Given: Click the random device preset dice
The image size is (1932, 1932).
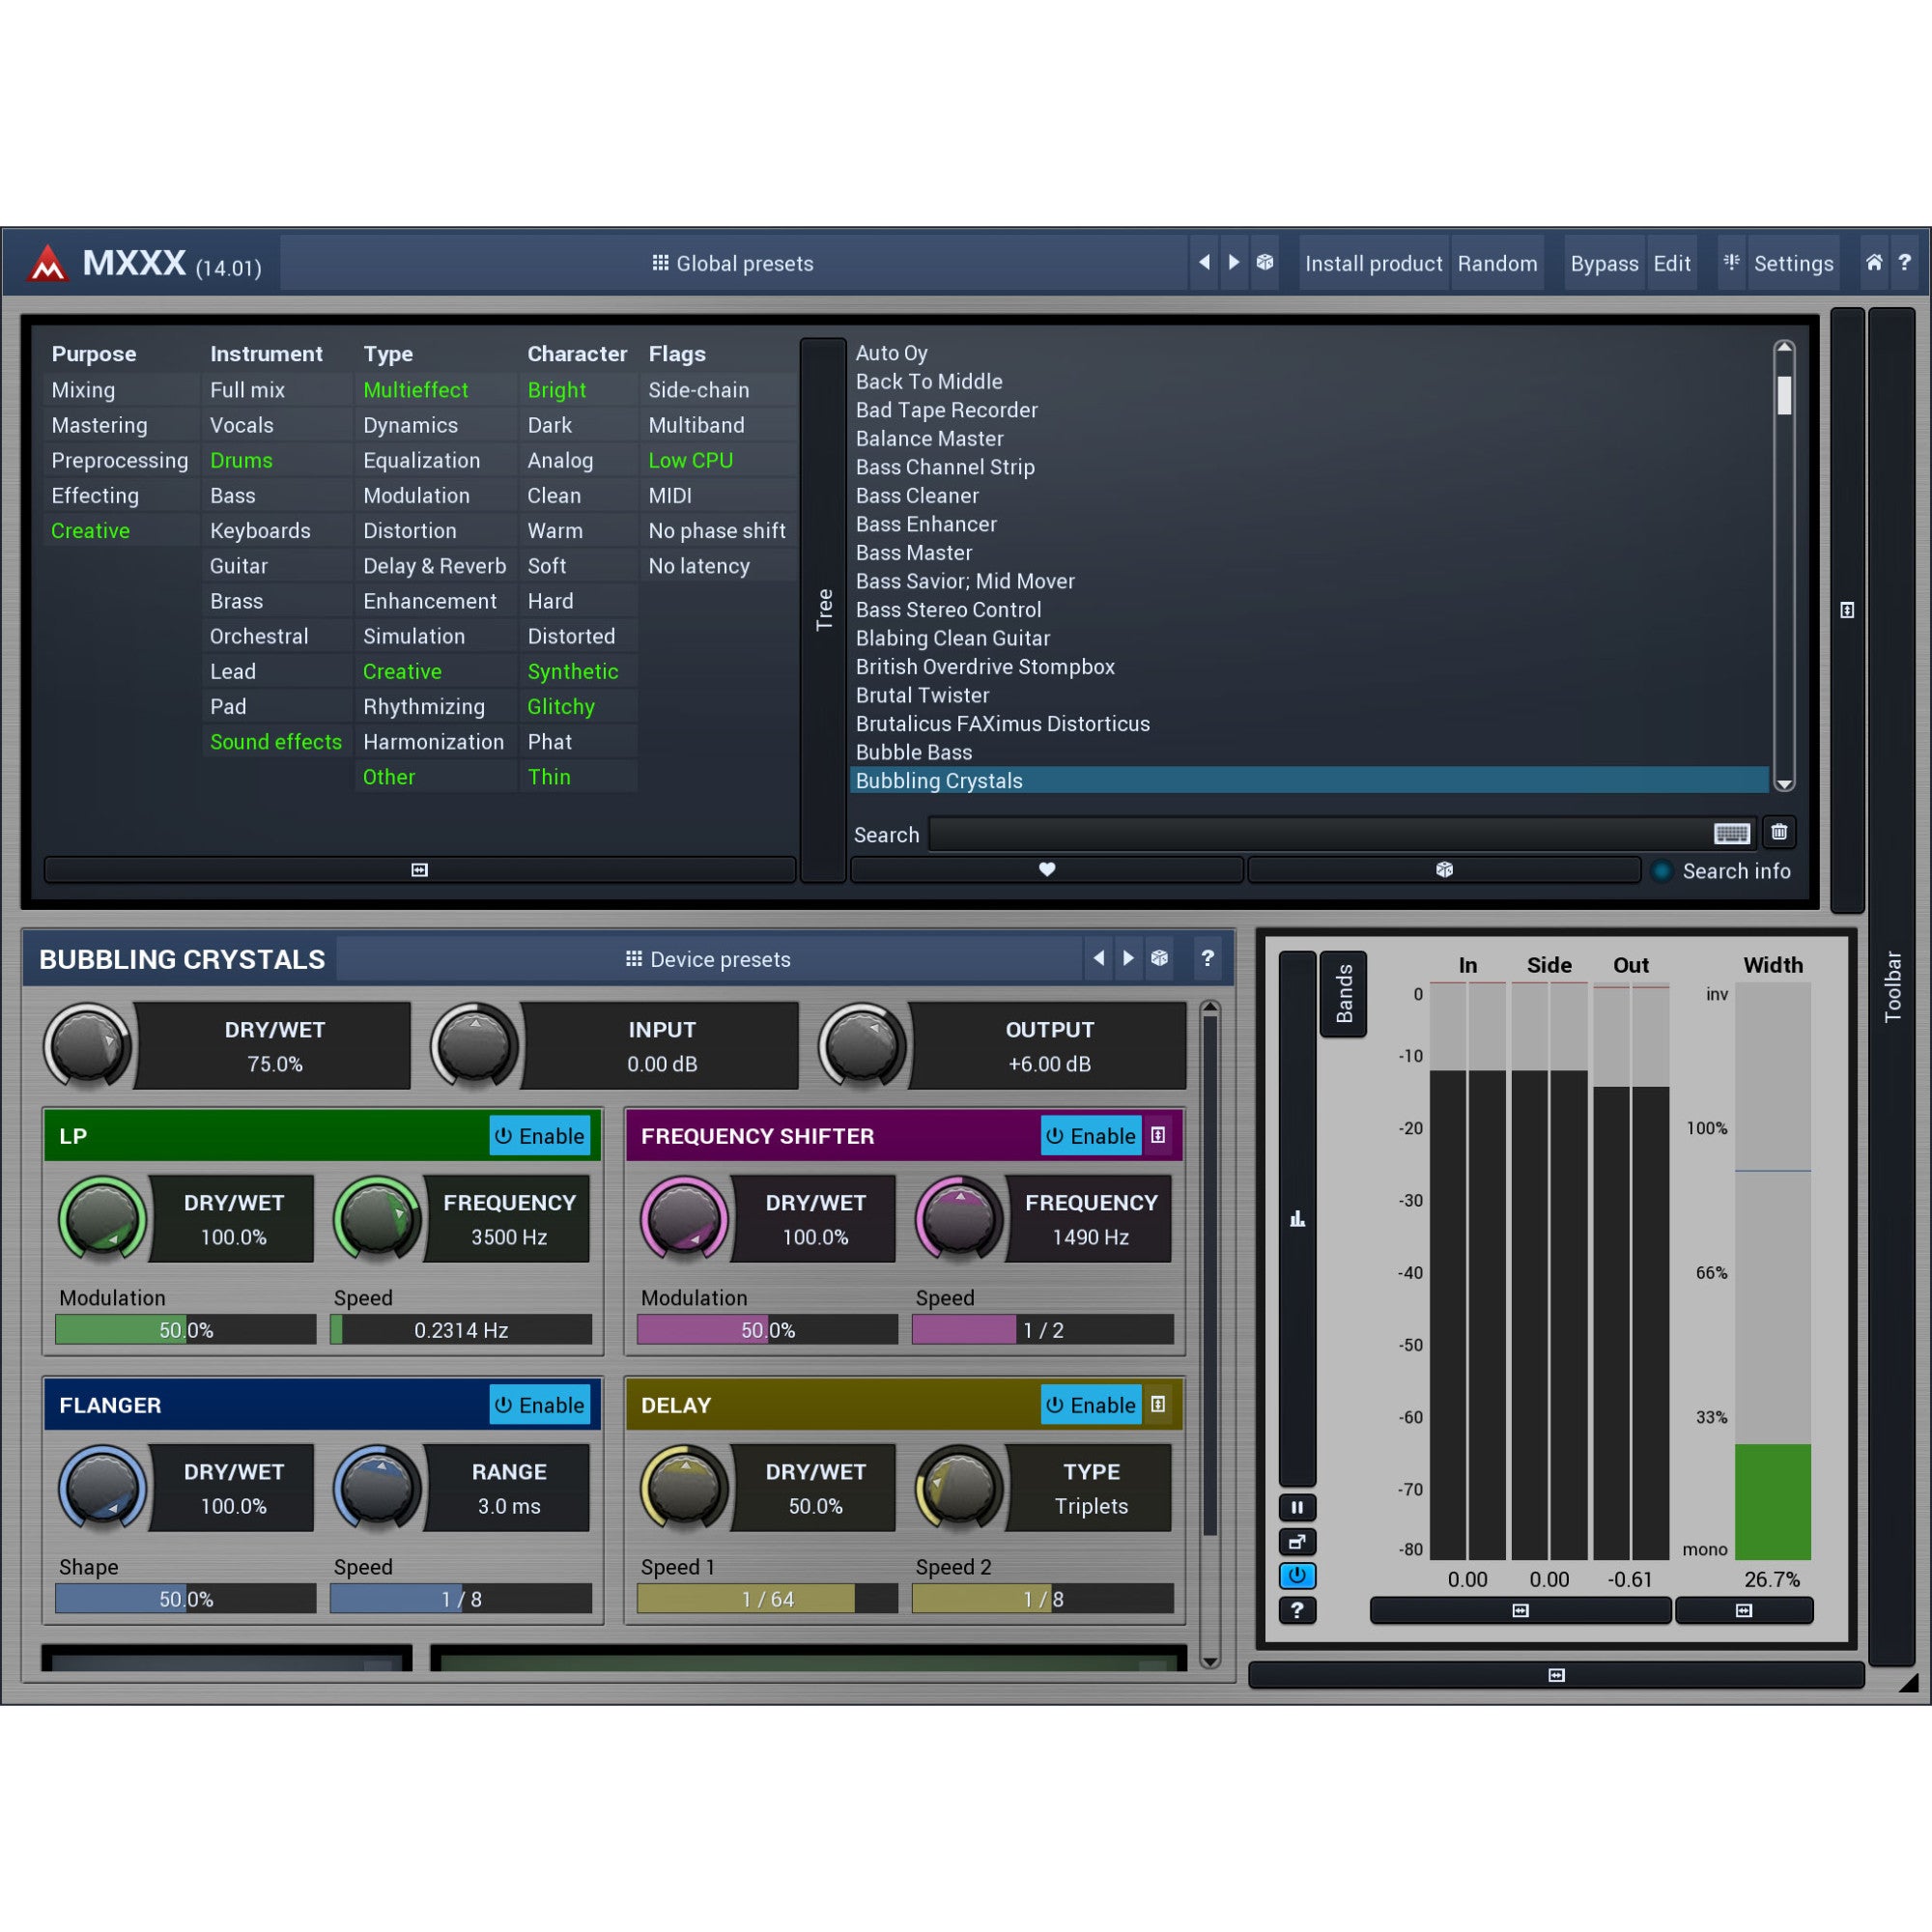Looking at the screenshot, I should 1159,958.
